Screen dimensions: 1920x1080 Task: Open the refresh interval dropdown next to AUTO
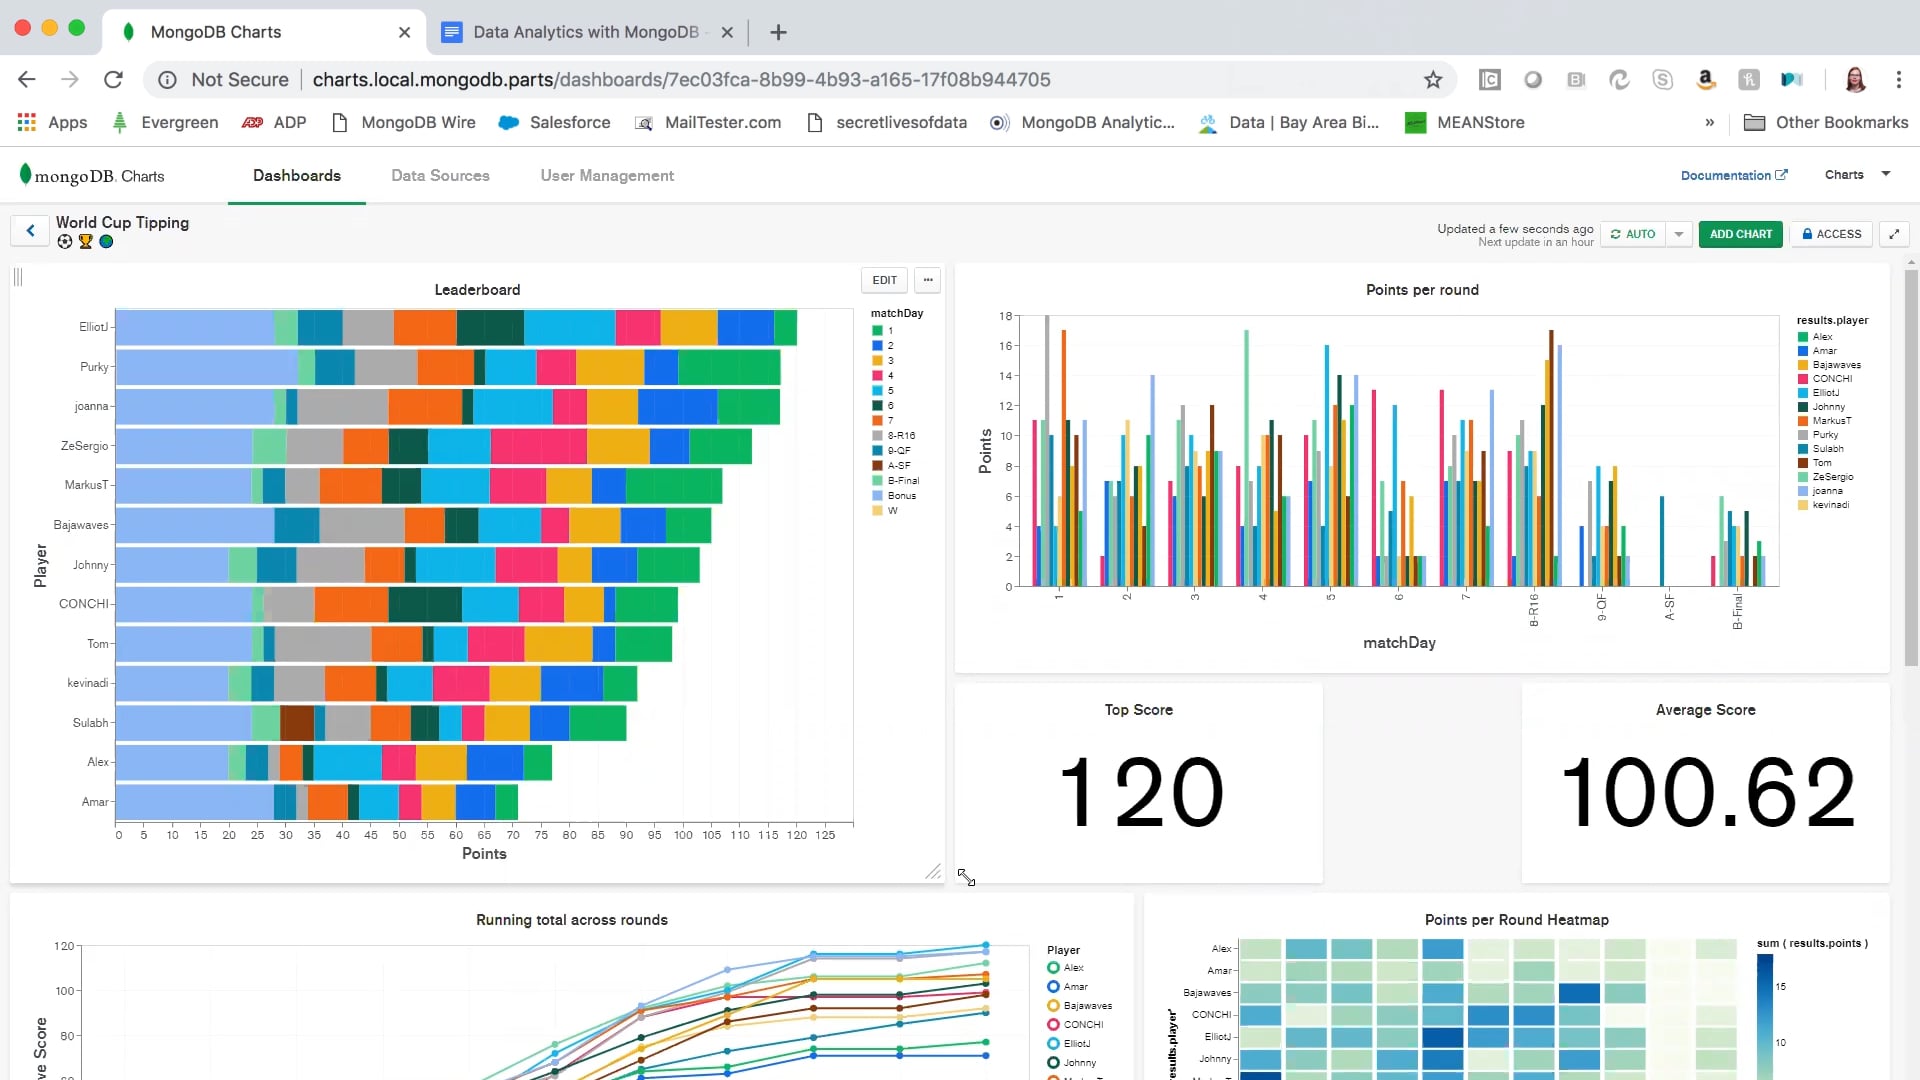point(1678,234)
